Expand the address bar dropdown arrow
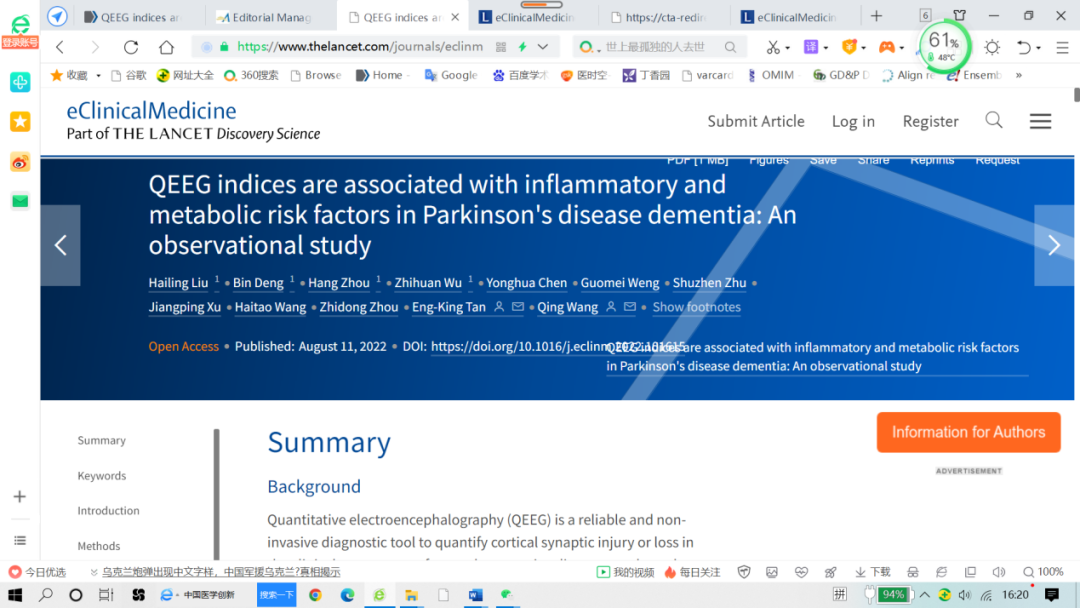1080x608 pixels. coord(543,47)
